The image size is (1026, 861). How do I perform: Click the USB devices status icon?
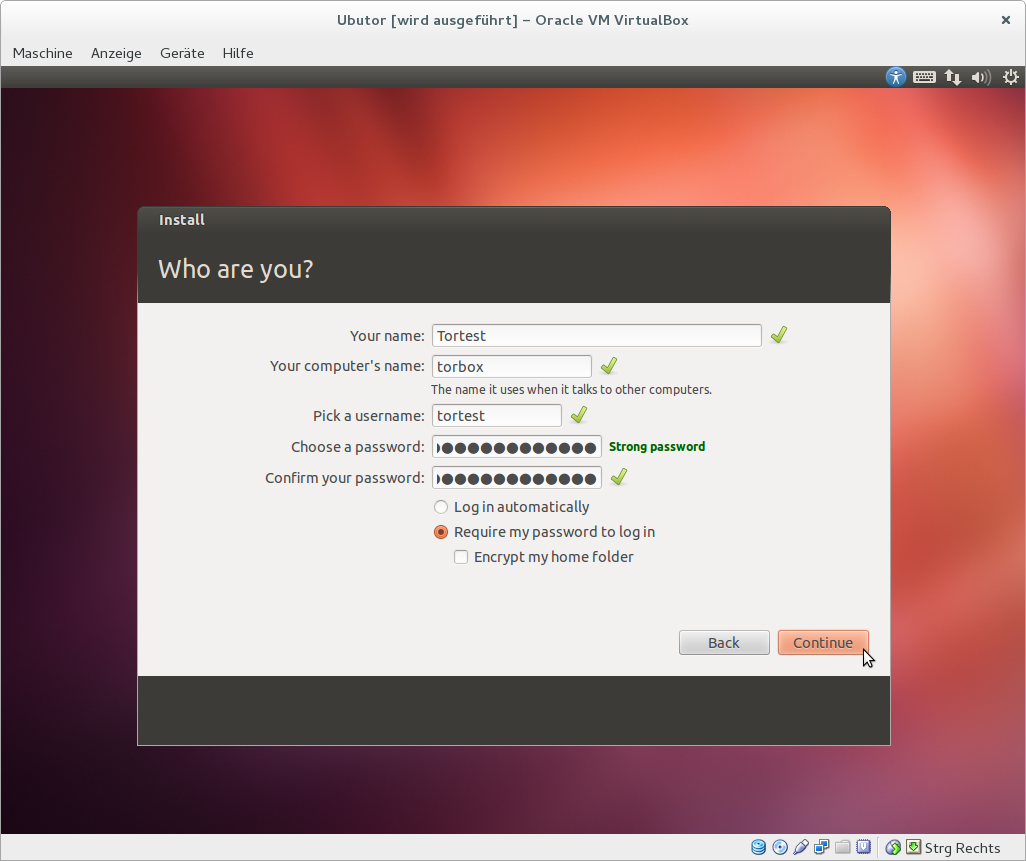tap(801, 848)
